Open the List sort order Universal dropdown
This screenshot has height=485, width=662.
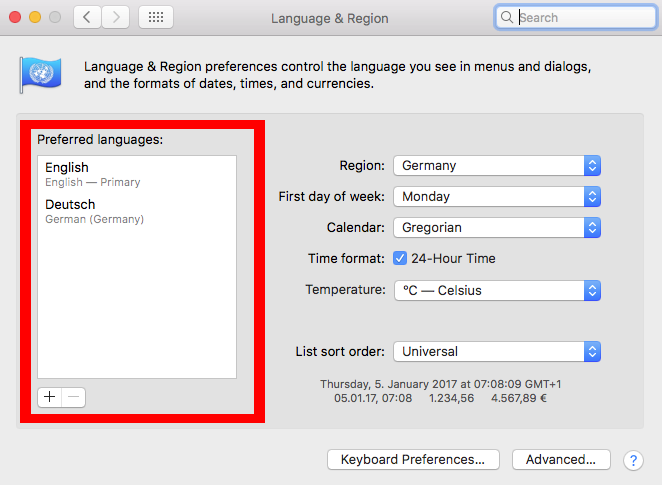pos(497,352)
